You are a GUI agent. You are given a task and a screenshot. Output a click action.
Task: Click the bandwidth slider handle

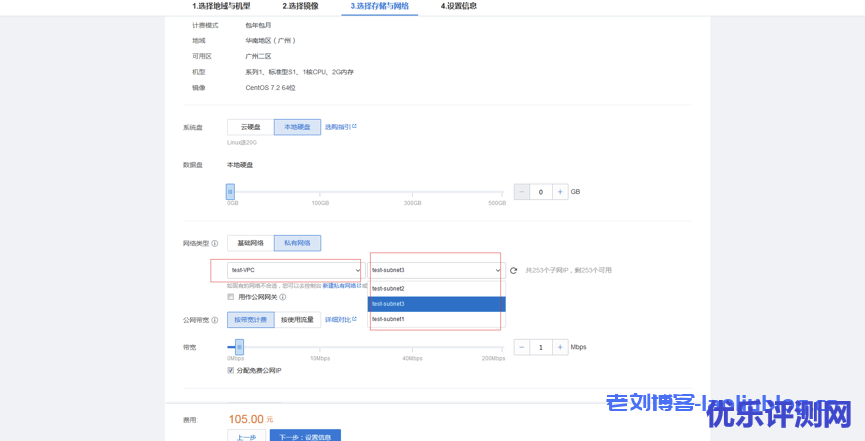click(x=239, y=346)
